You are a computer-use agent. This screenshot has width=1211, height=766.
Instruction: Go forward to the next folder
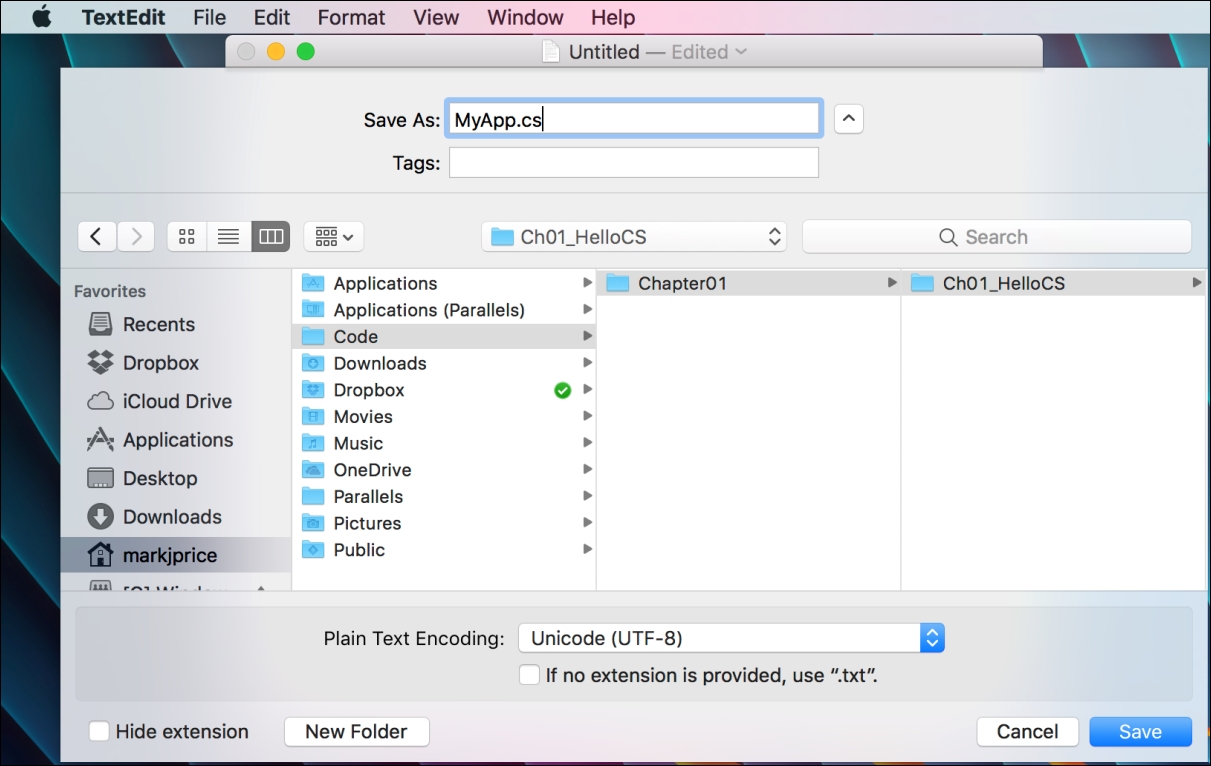136,237
